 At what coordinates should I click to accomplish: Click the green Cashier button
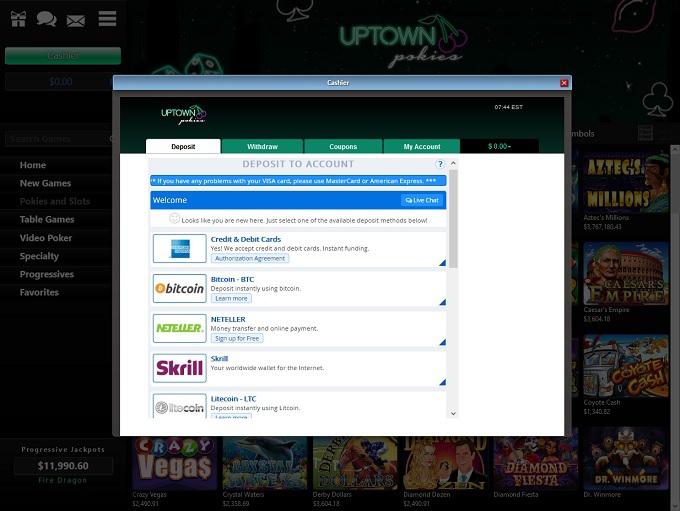pyautogui.click(x=63, y=56)
